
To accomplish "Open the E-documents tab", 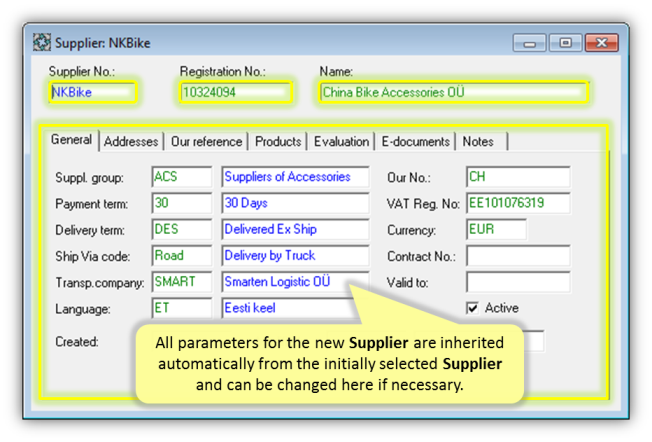I will tap(415, 142).
